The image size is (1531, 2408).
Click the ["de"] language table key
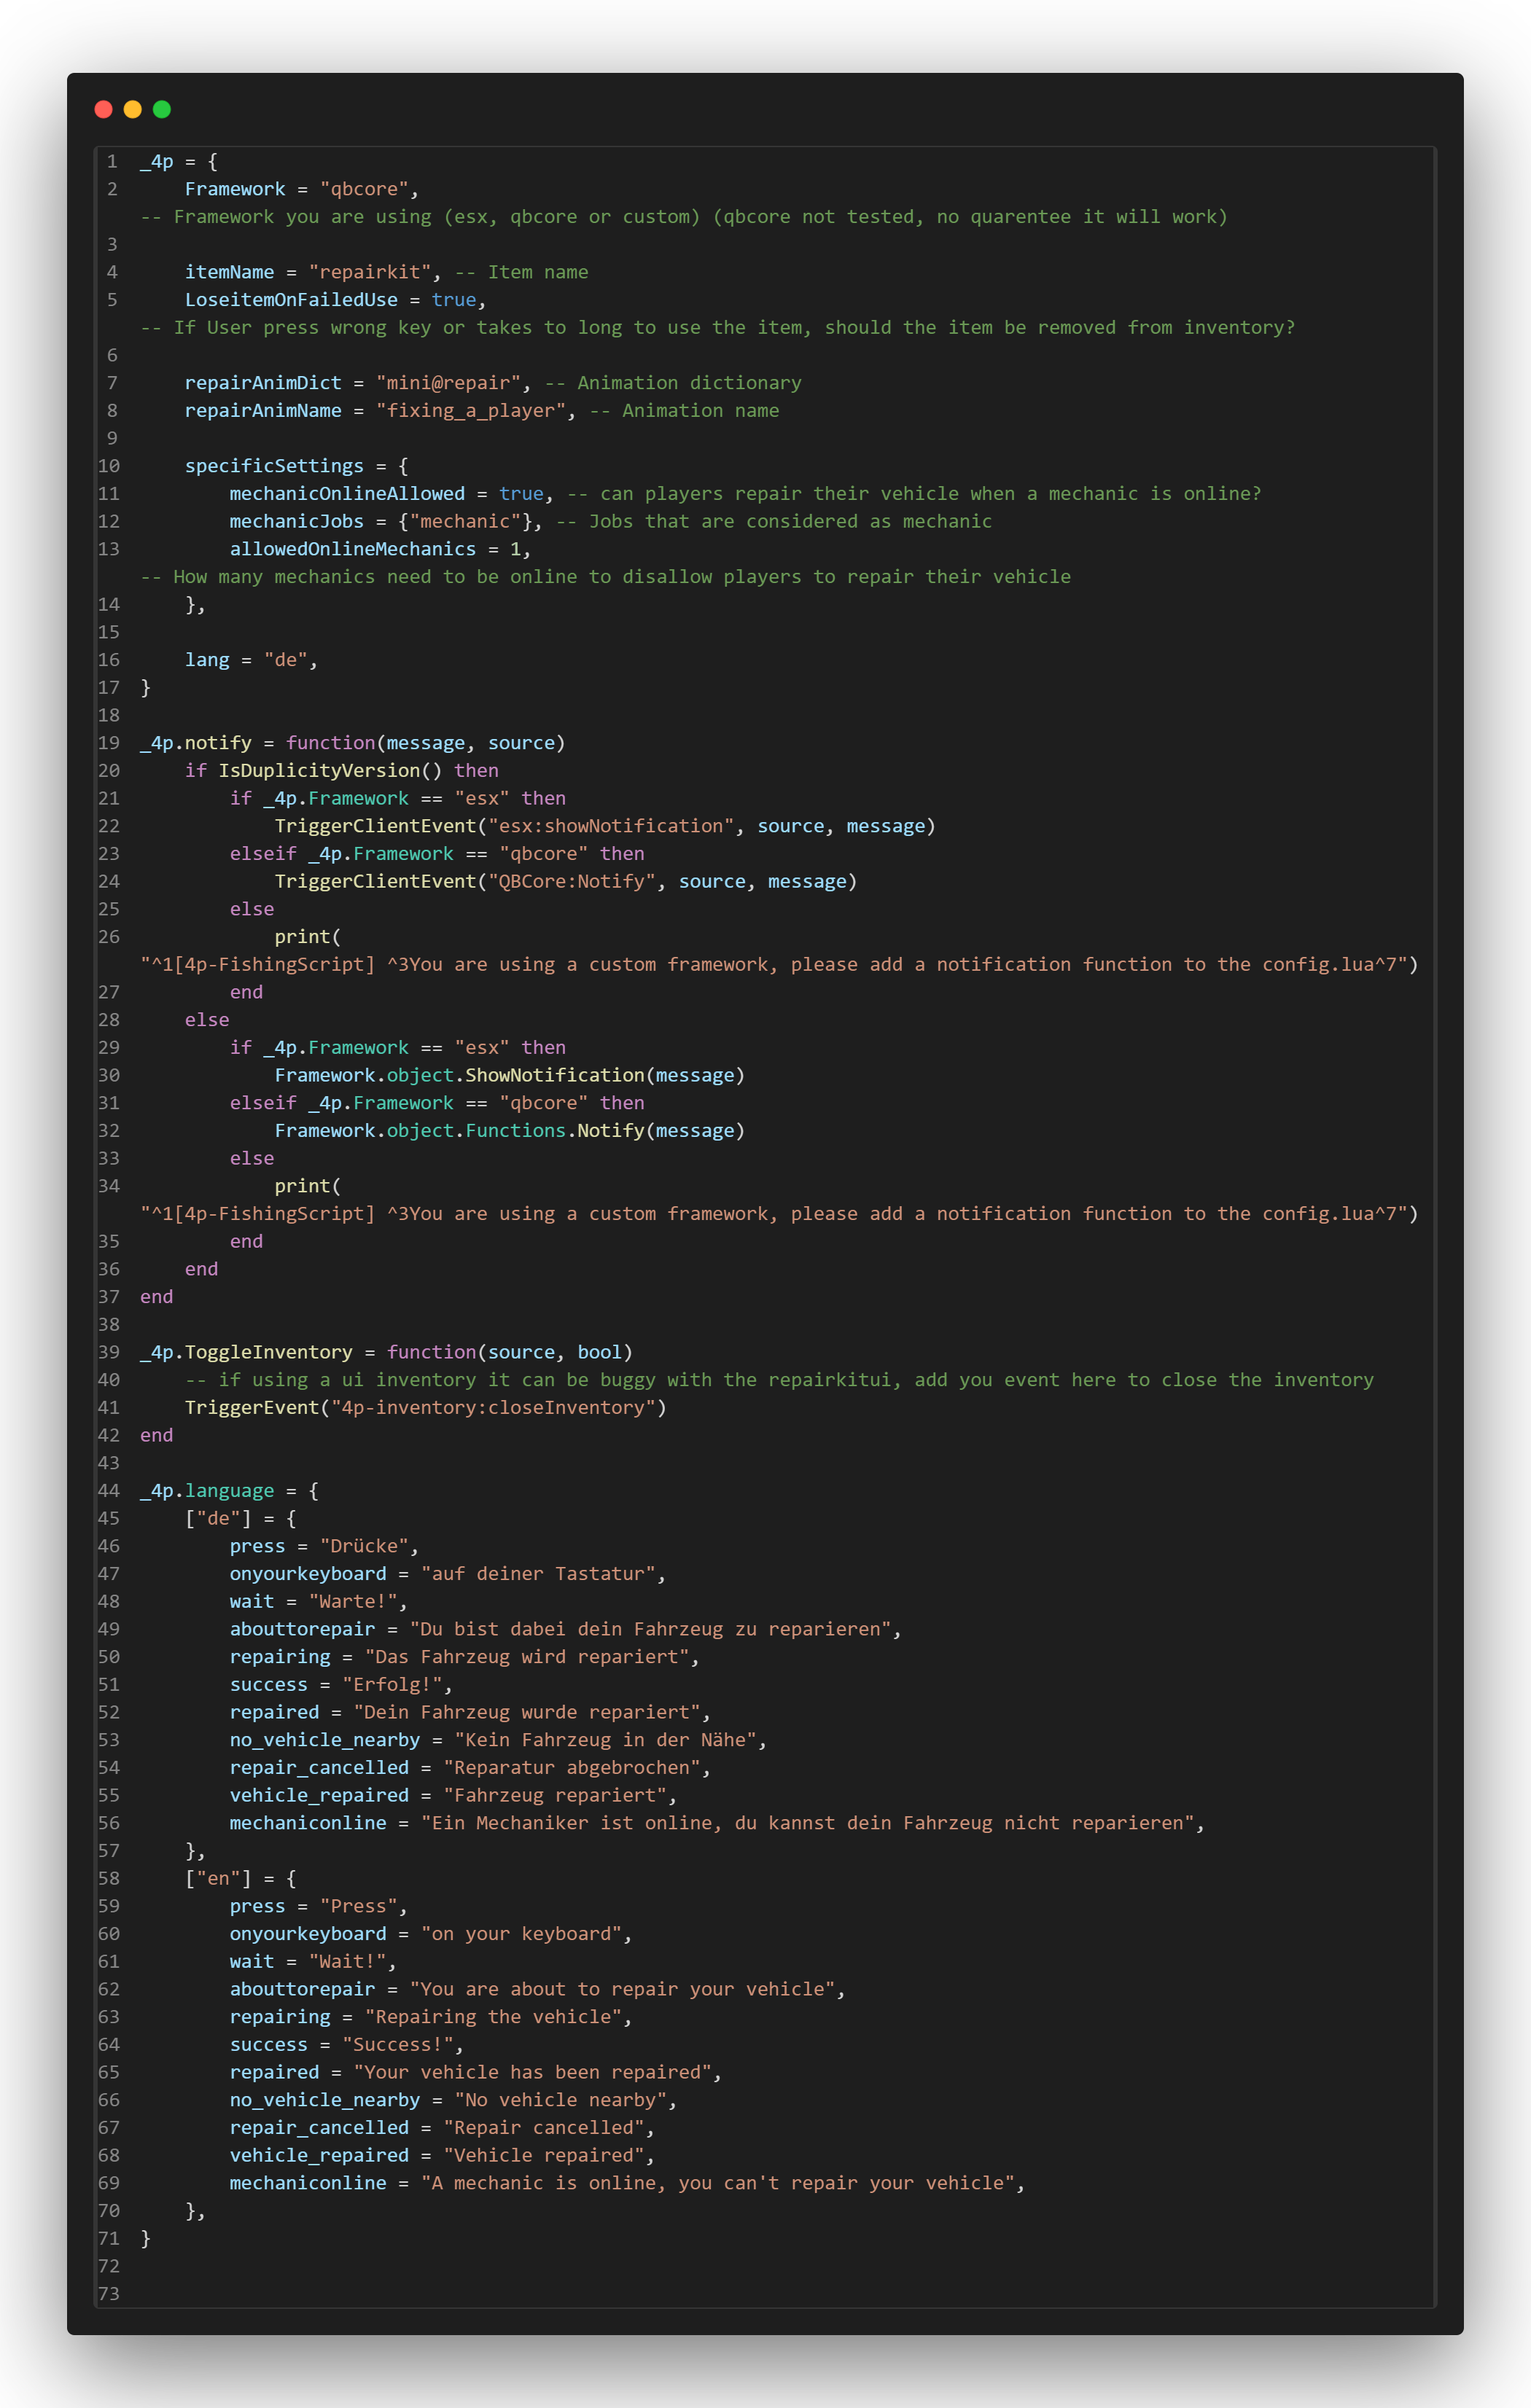point(218,1519)
